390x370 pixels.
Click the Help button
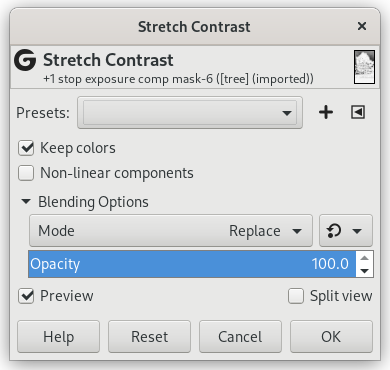(58, 337)
